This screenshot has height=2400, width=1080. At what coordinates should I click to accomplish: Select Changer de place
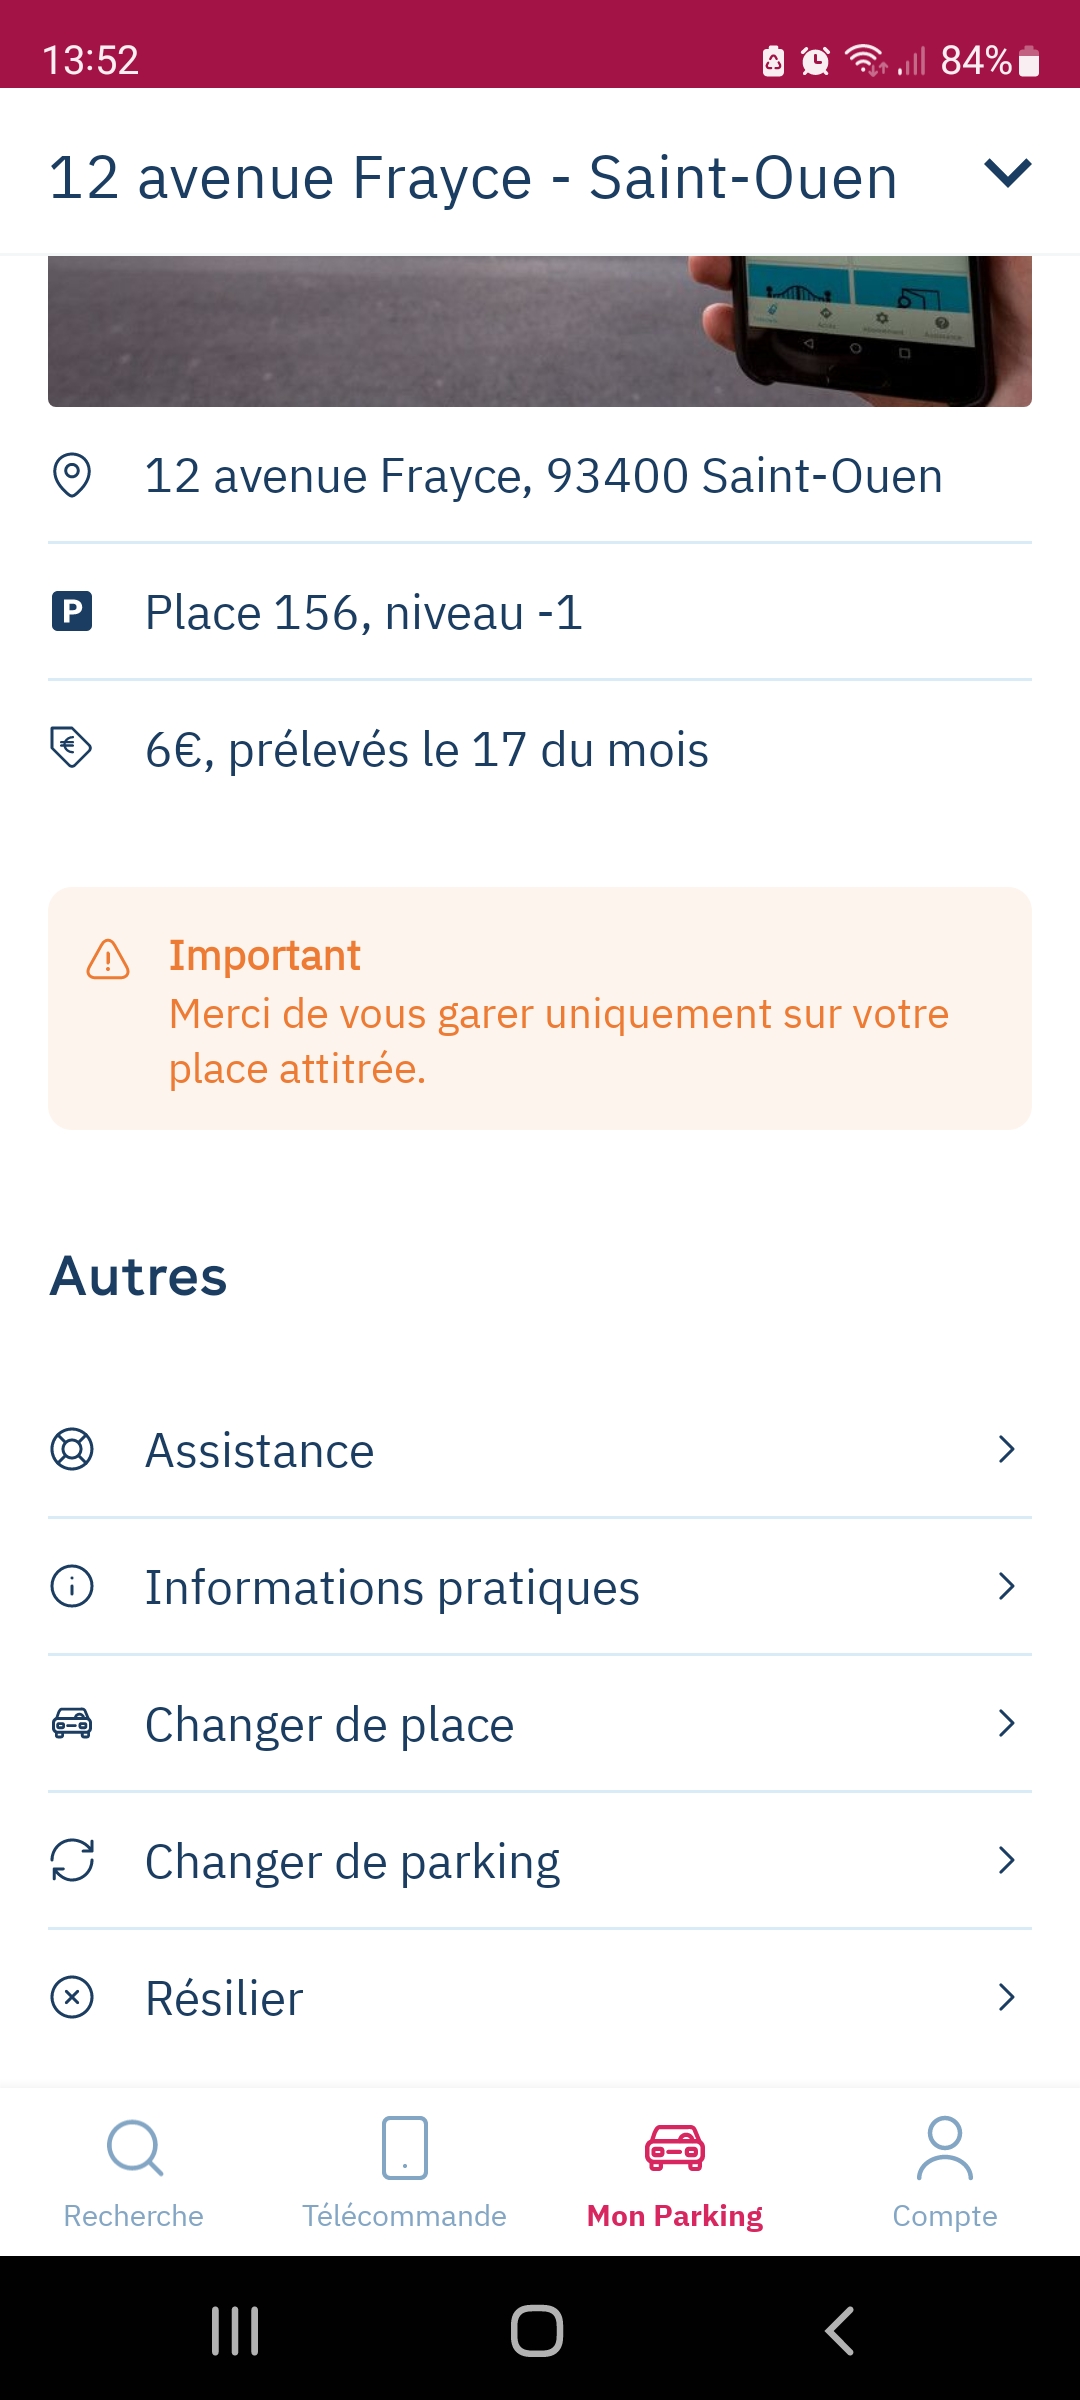tap(540, 1724)
